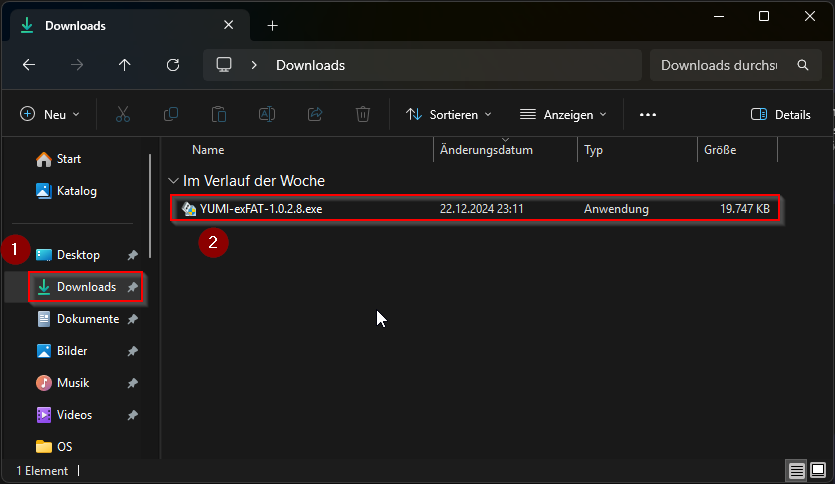Open the three-dot more options menu
The image size is (835, 484).
tap(648, 114)
